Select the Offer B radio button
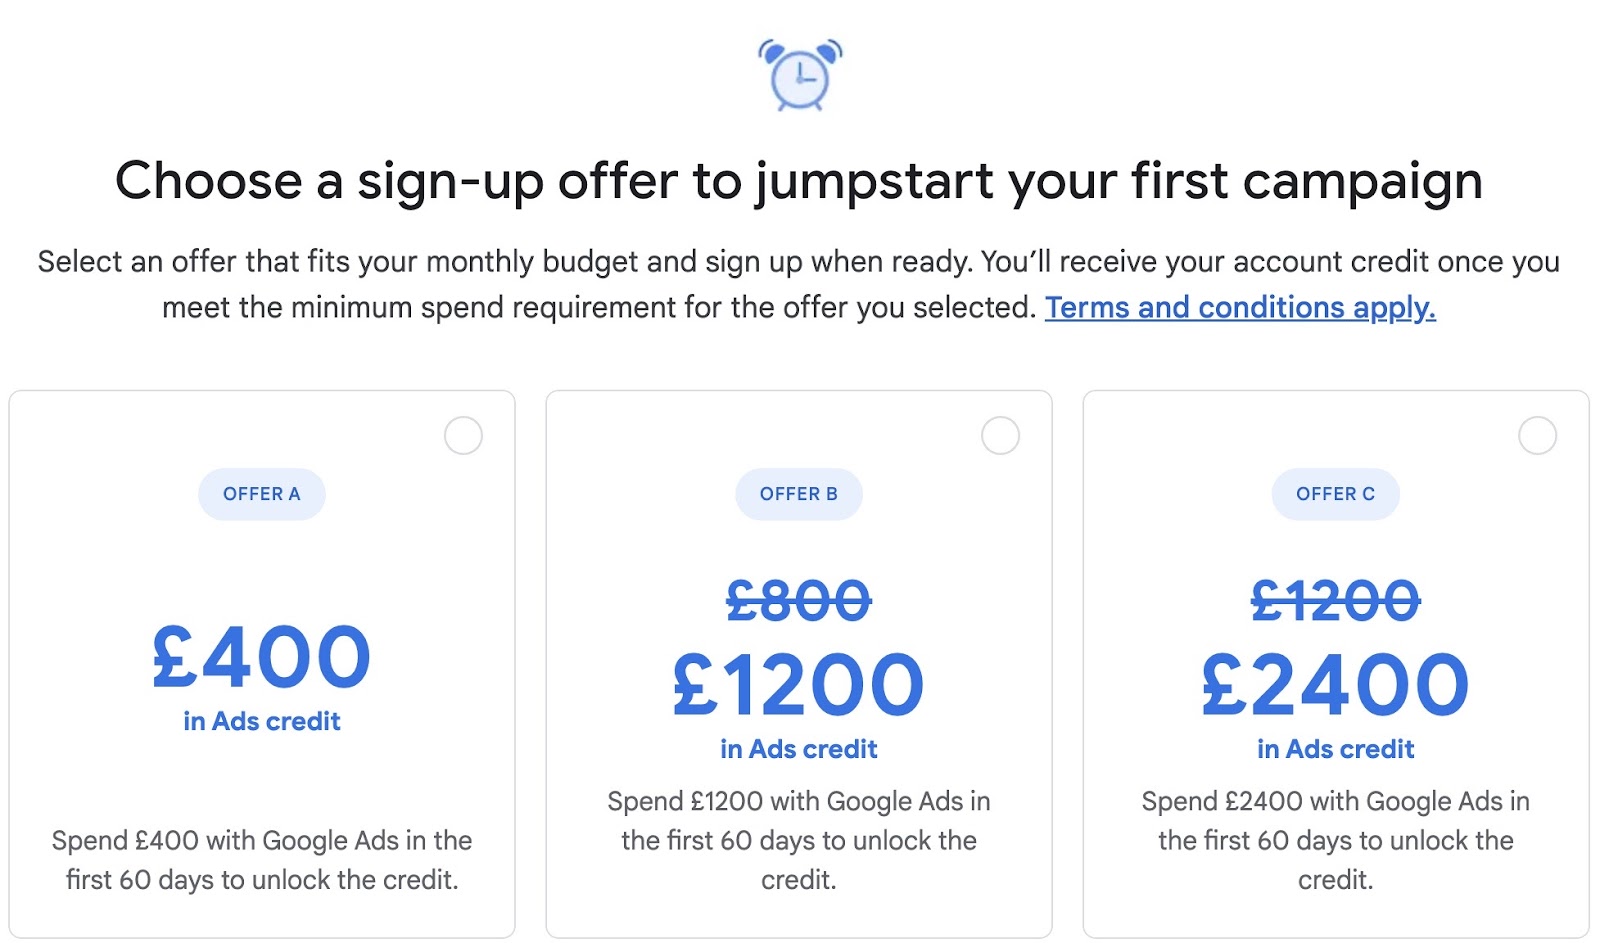The image size is (1600, 943). point(1000,435)
